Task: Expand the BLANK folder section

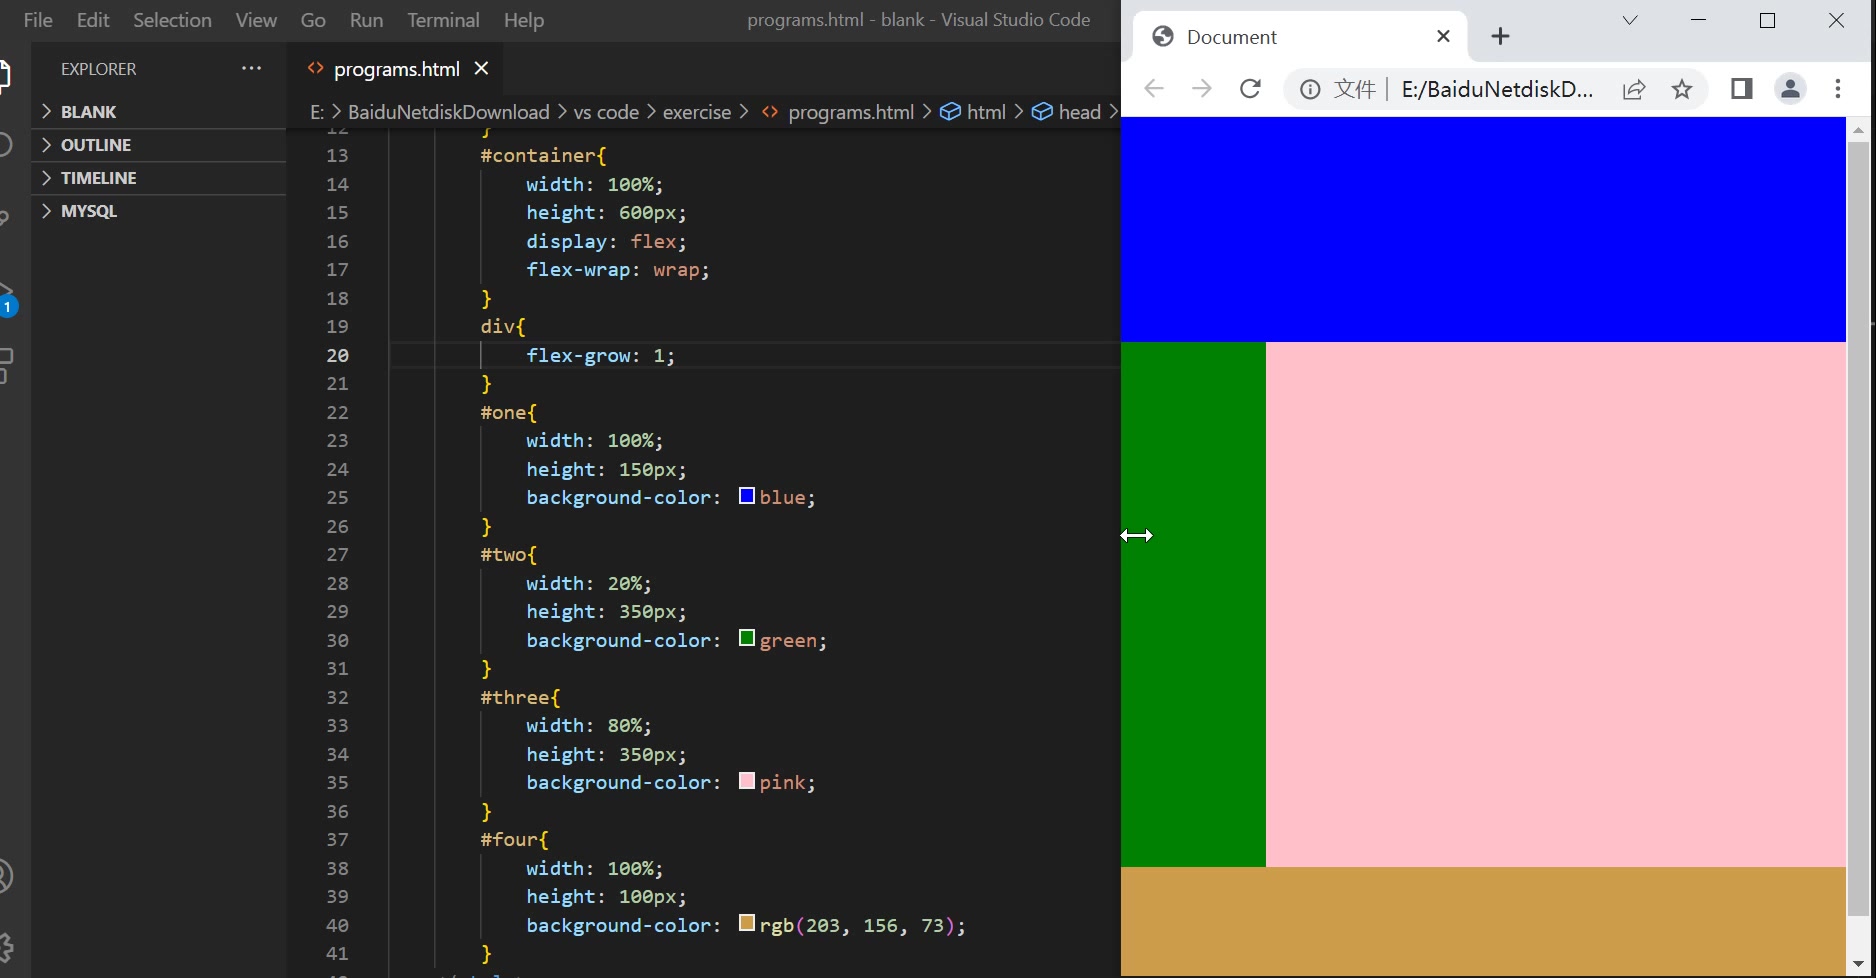Action: pyautogui.click(x=88, y=112)
